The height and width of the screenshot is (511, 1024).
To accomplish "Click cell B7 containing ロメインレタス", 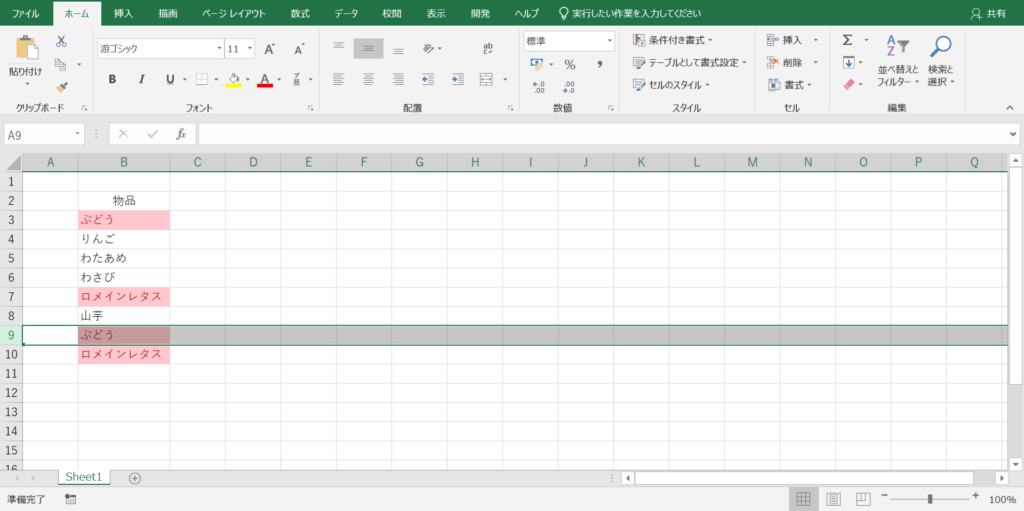I will coord(123,297).
